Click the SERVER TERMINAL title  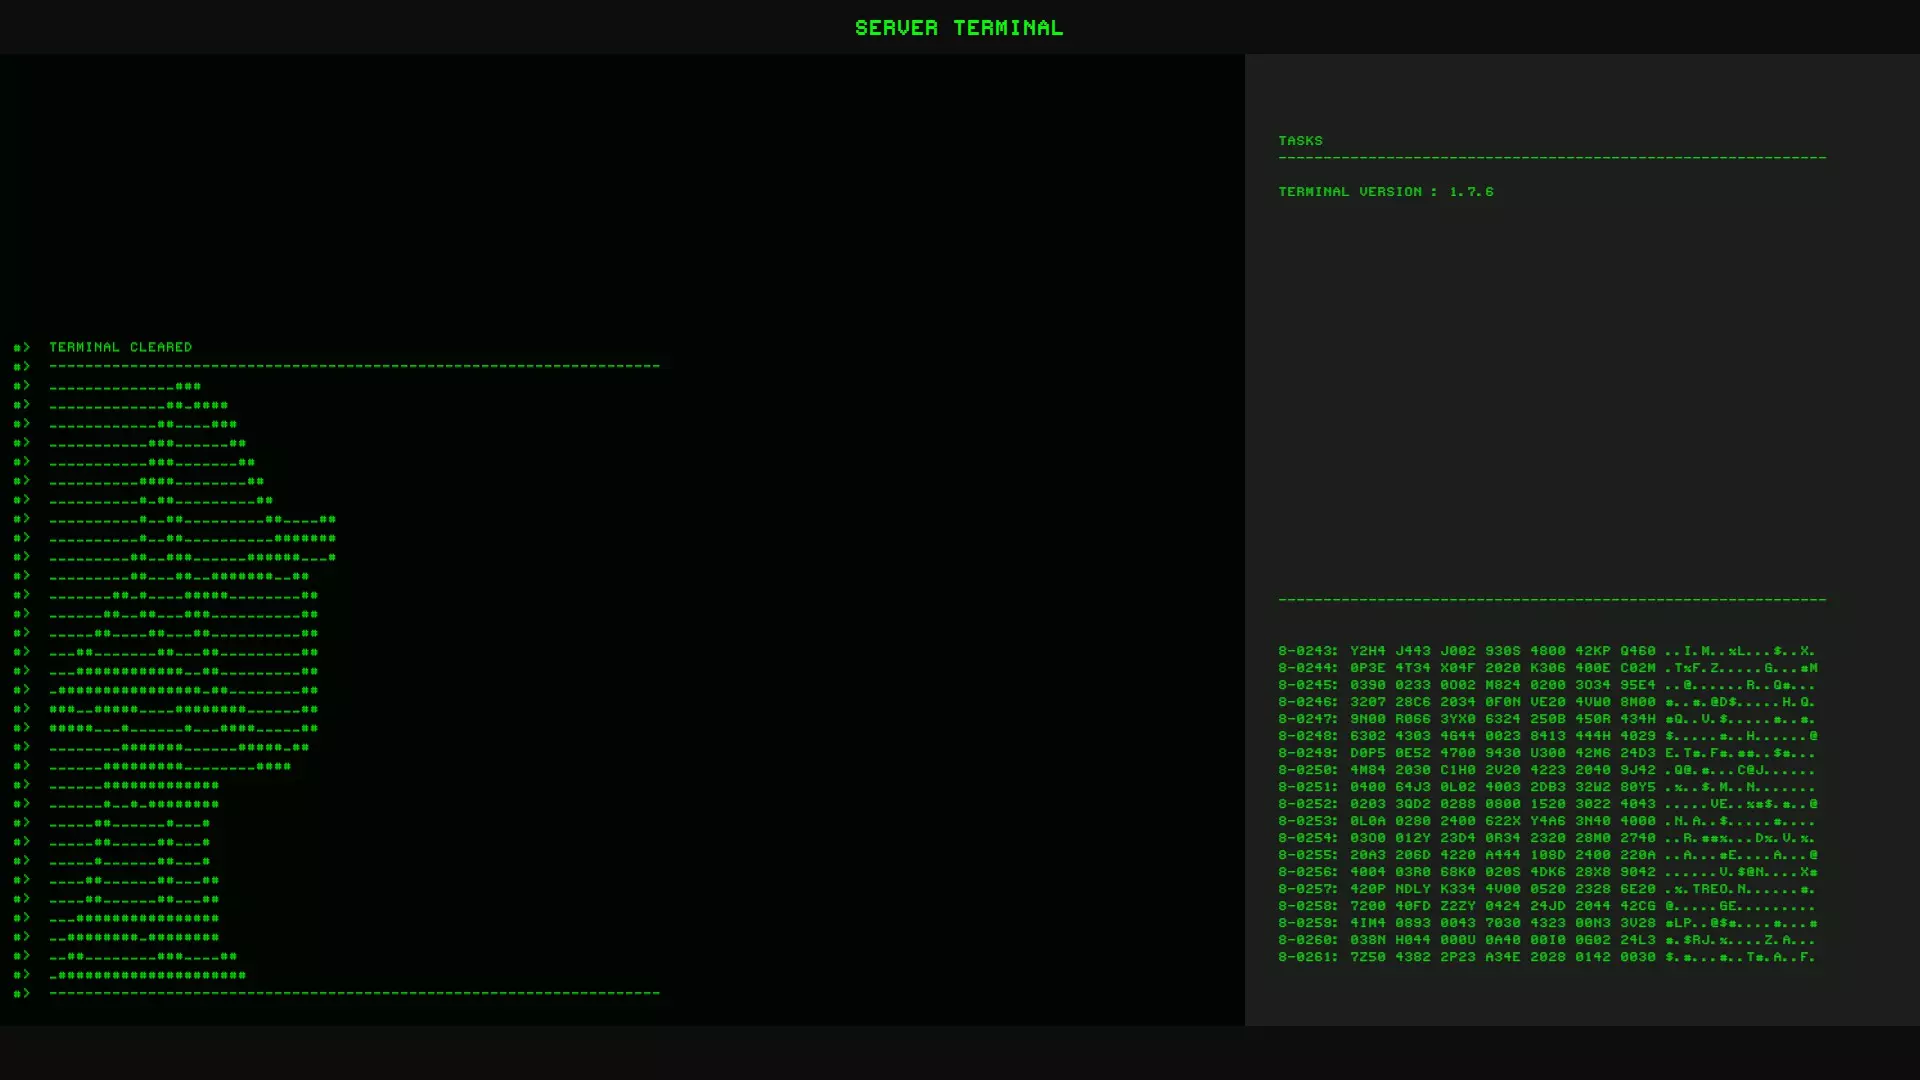click(x=958, y=28)
